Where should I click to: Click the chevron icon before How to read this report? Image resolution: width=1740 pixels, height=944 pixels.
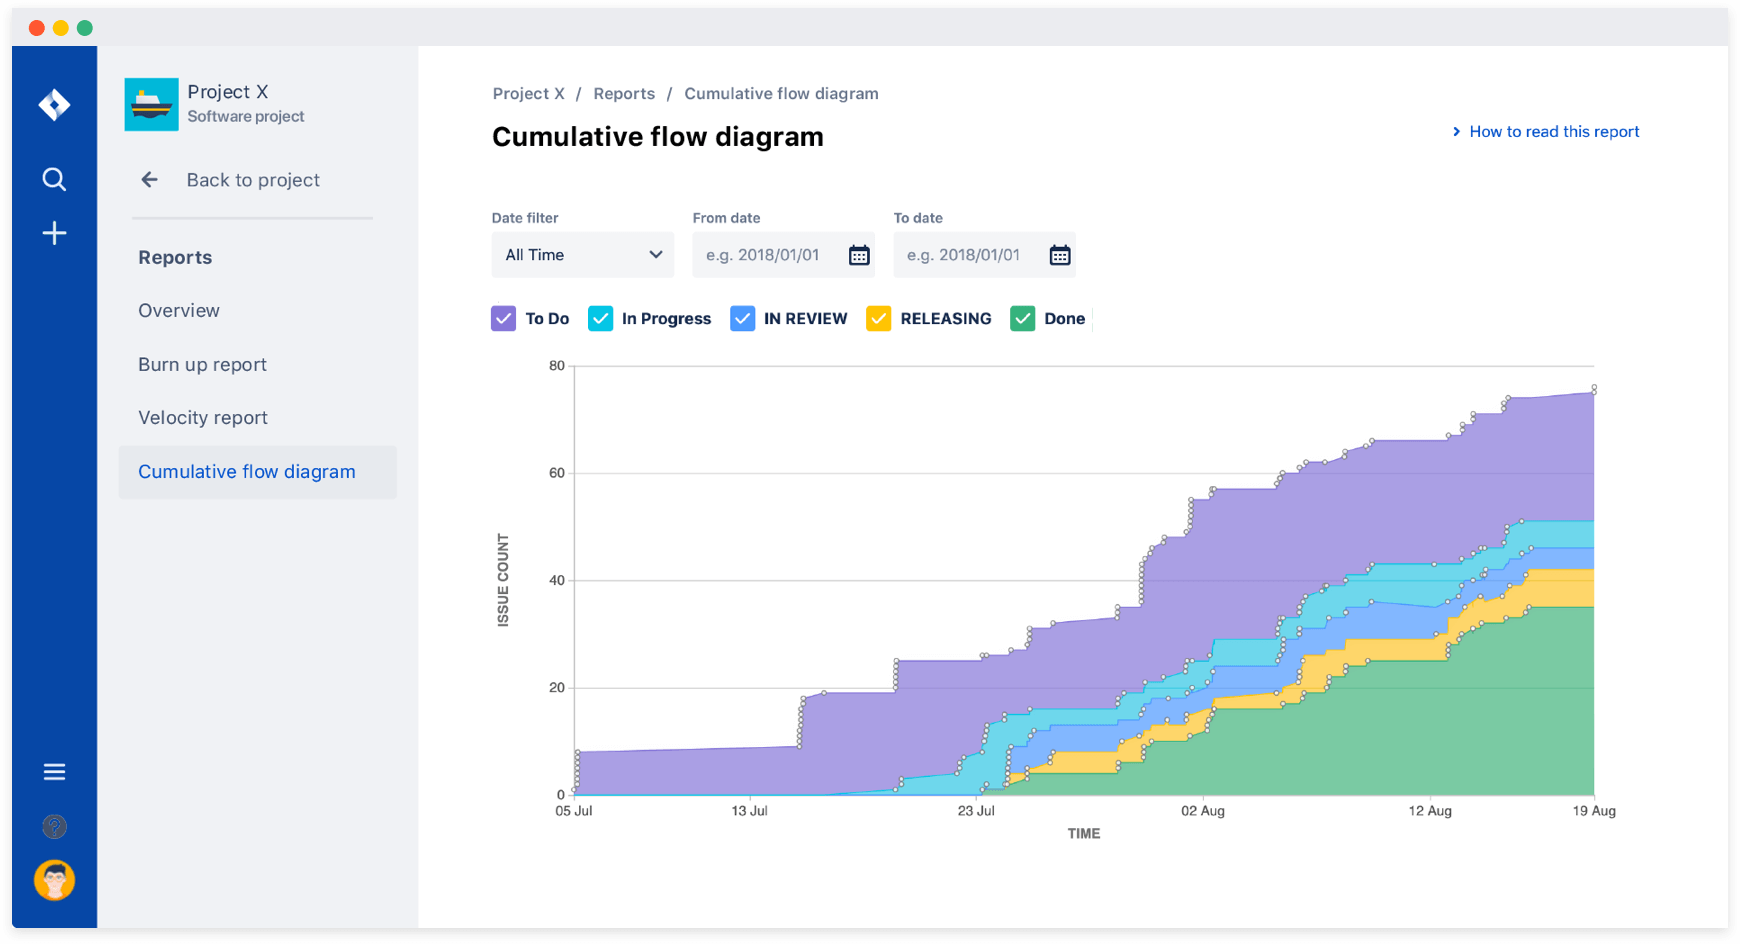1457,131
